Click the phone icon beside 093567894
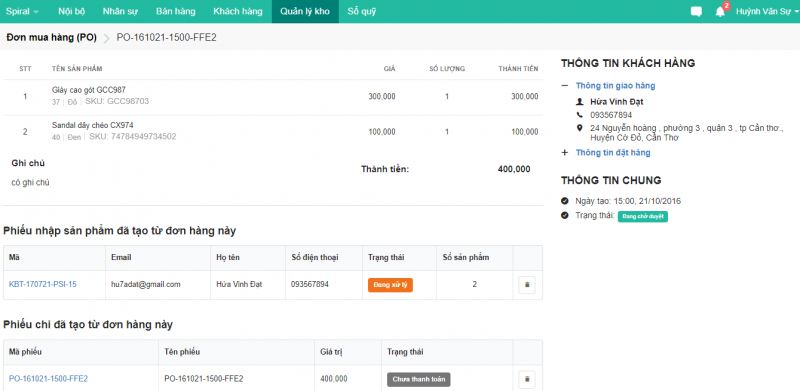 pos(579,115)
